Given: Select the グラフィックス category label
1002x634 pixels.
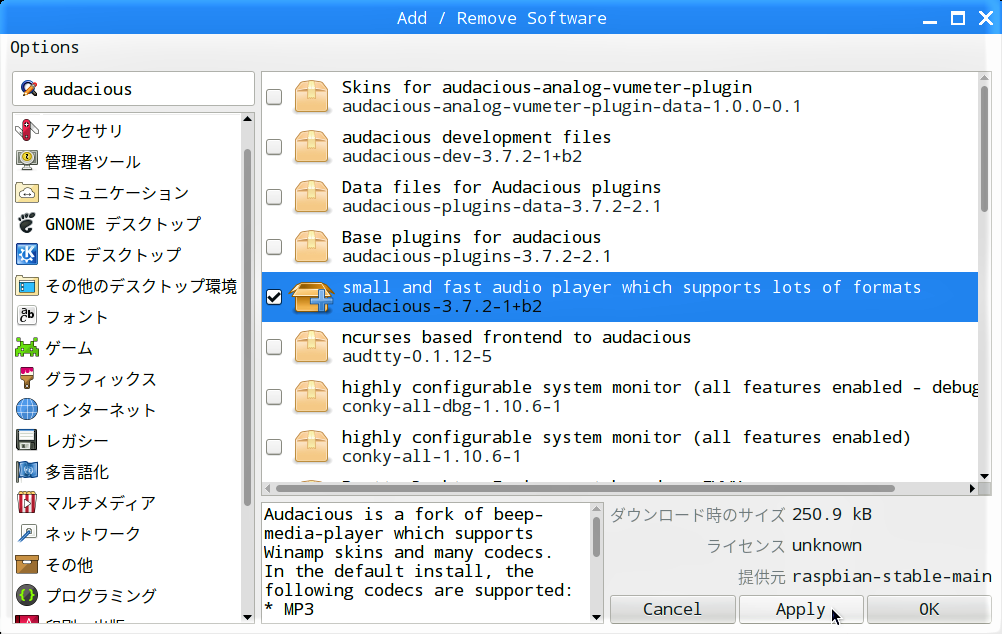Looking at the screenshot, I should point(100,379).
